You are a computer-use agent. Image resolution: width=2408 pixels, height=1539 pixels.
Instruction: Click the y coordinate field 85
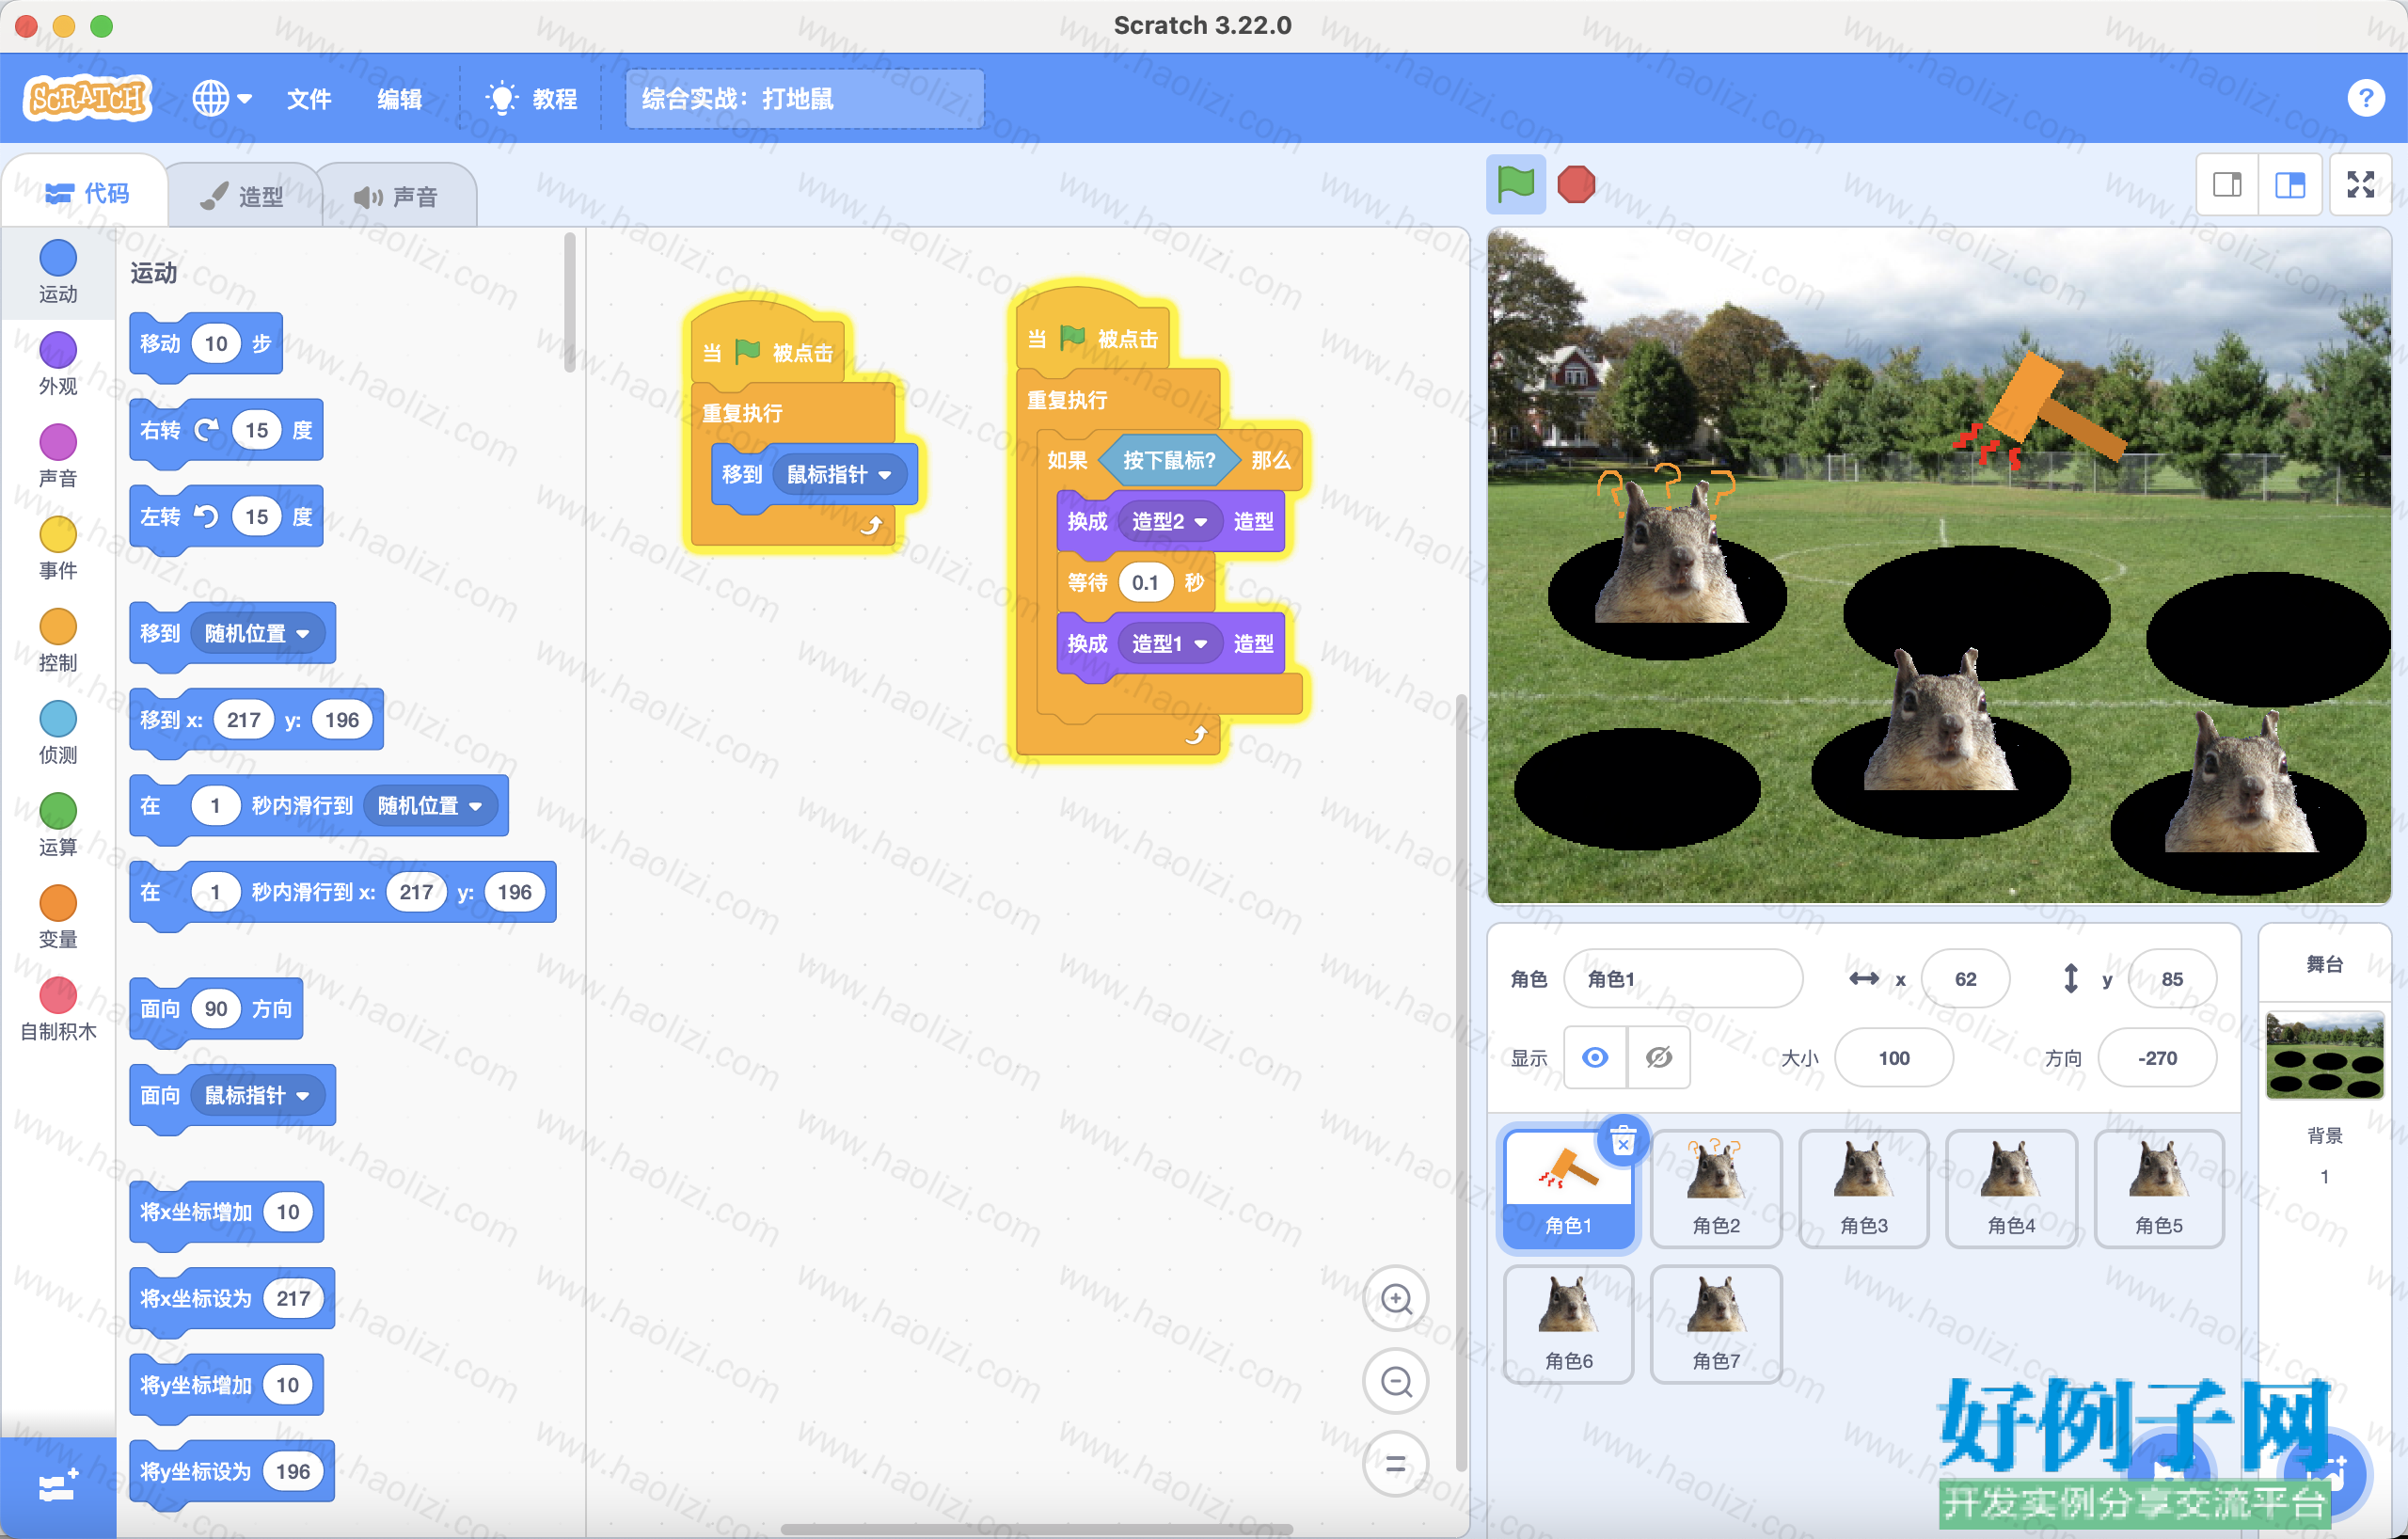pyautogui.click(x=2171, y=978)
